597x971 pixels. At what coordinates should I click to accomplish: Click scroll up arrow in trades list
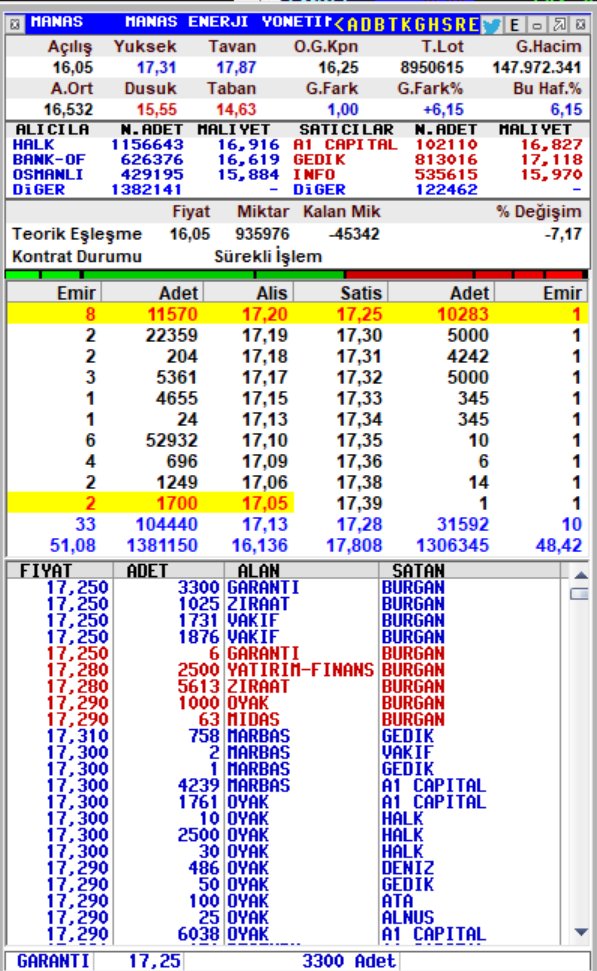pyautogui.click(x=581, y=575)
